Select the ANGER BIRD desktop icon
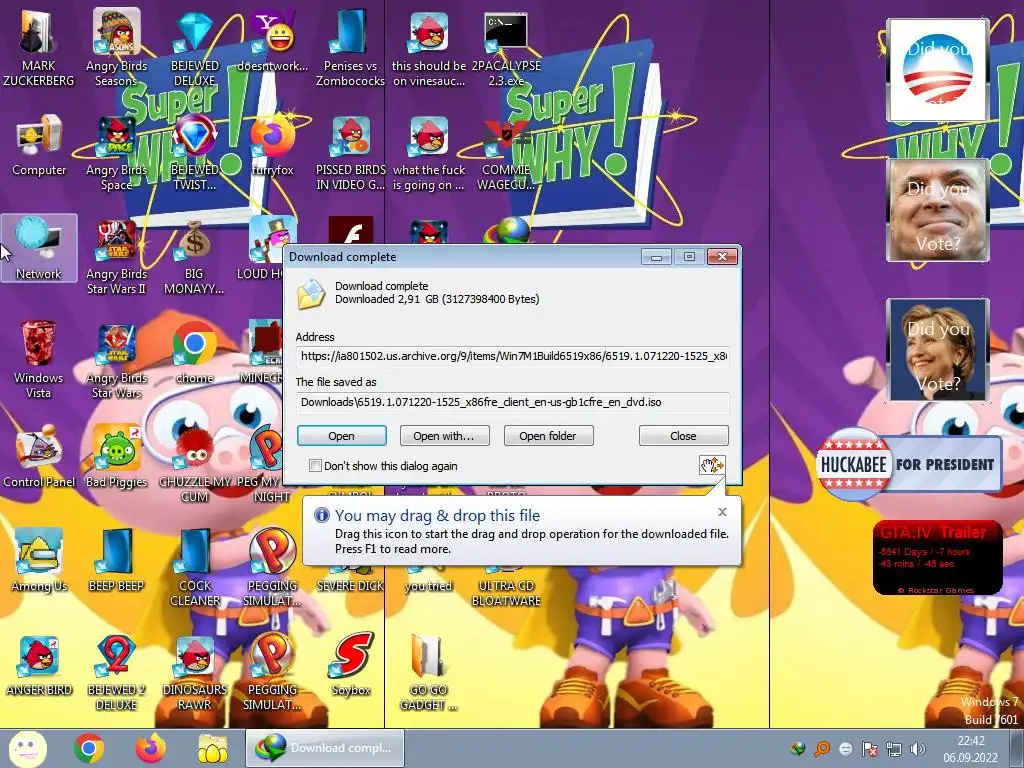The image size is (1024, 768). tap(39, 665)
